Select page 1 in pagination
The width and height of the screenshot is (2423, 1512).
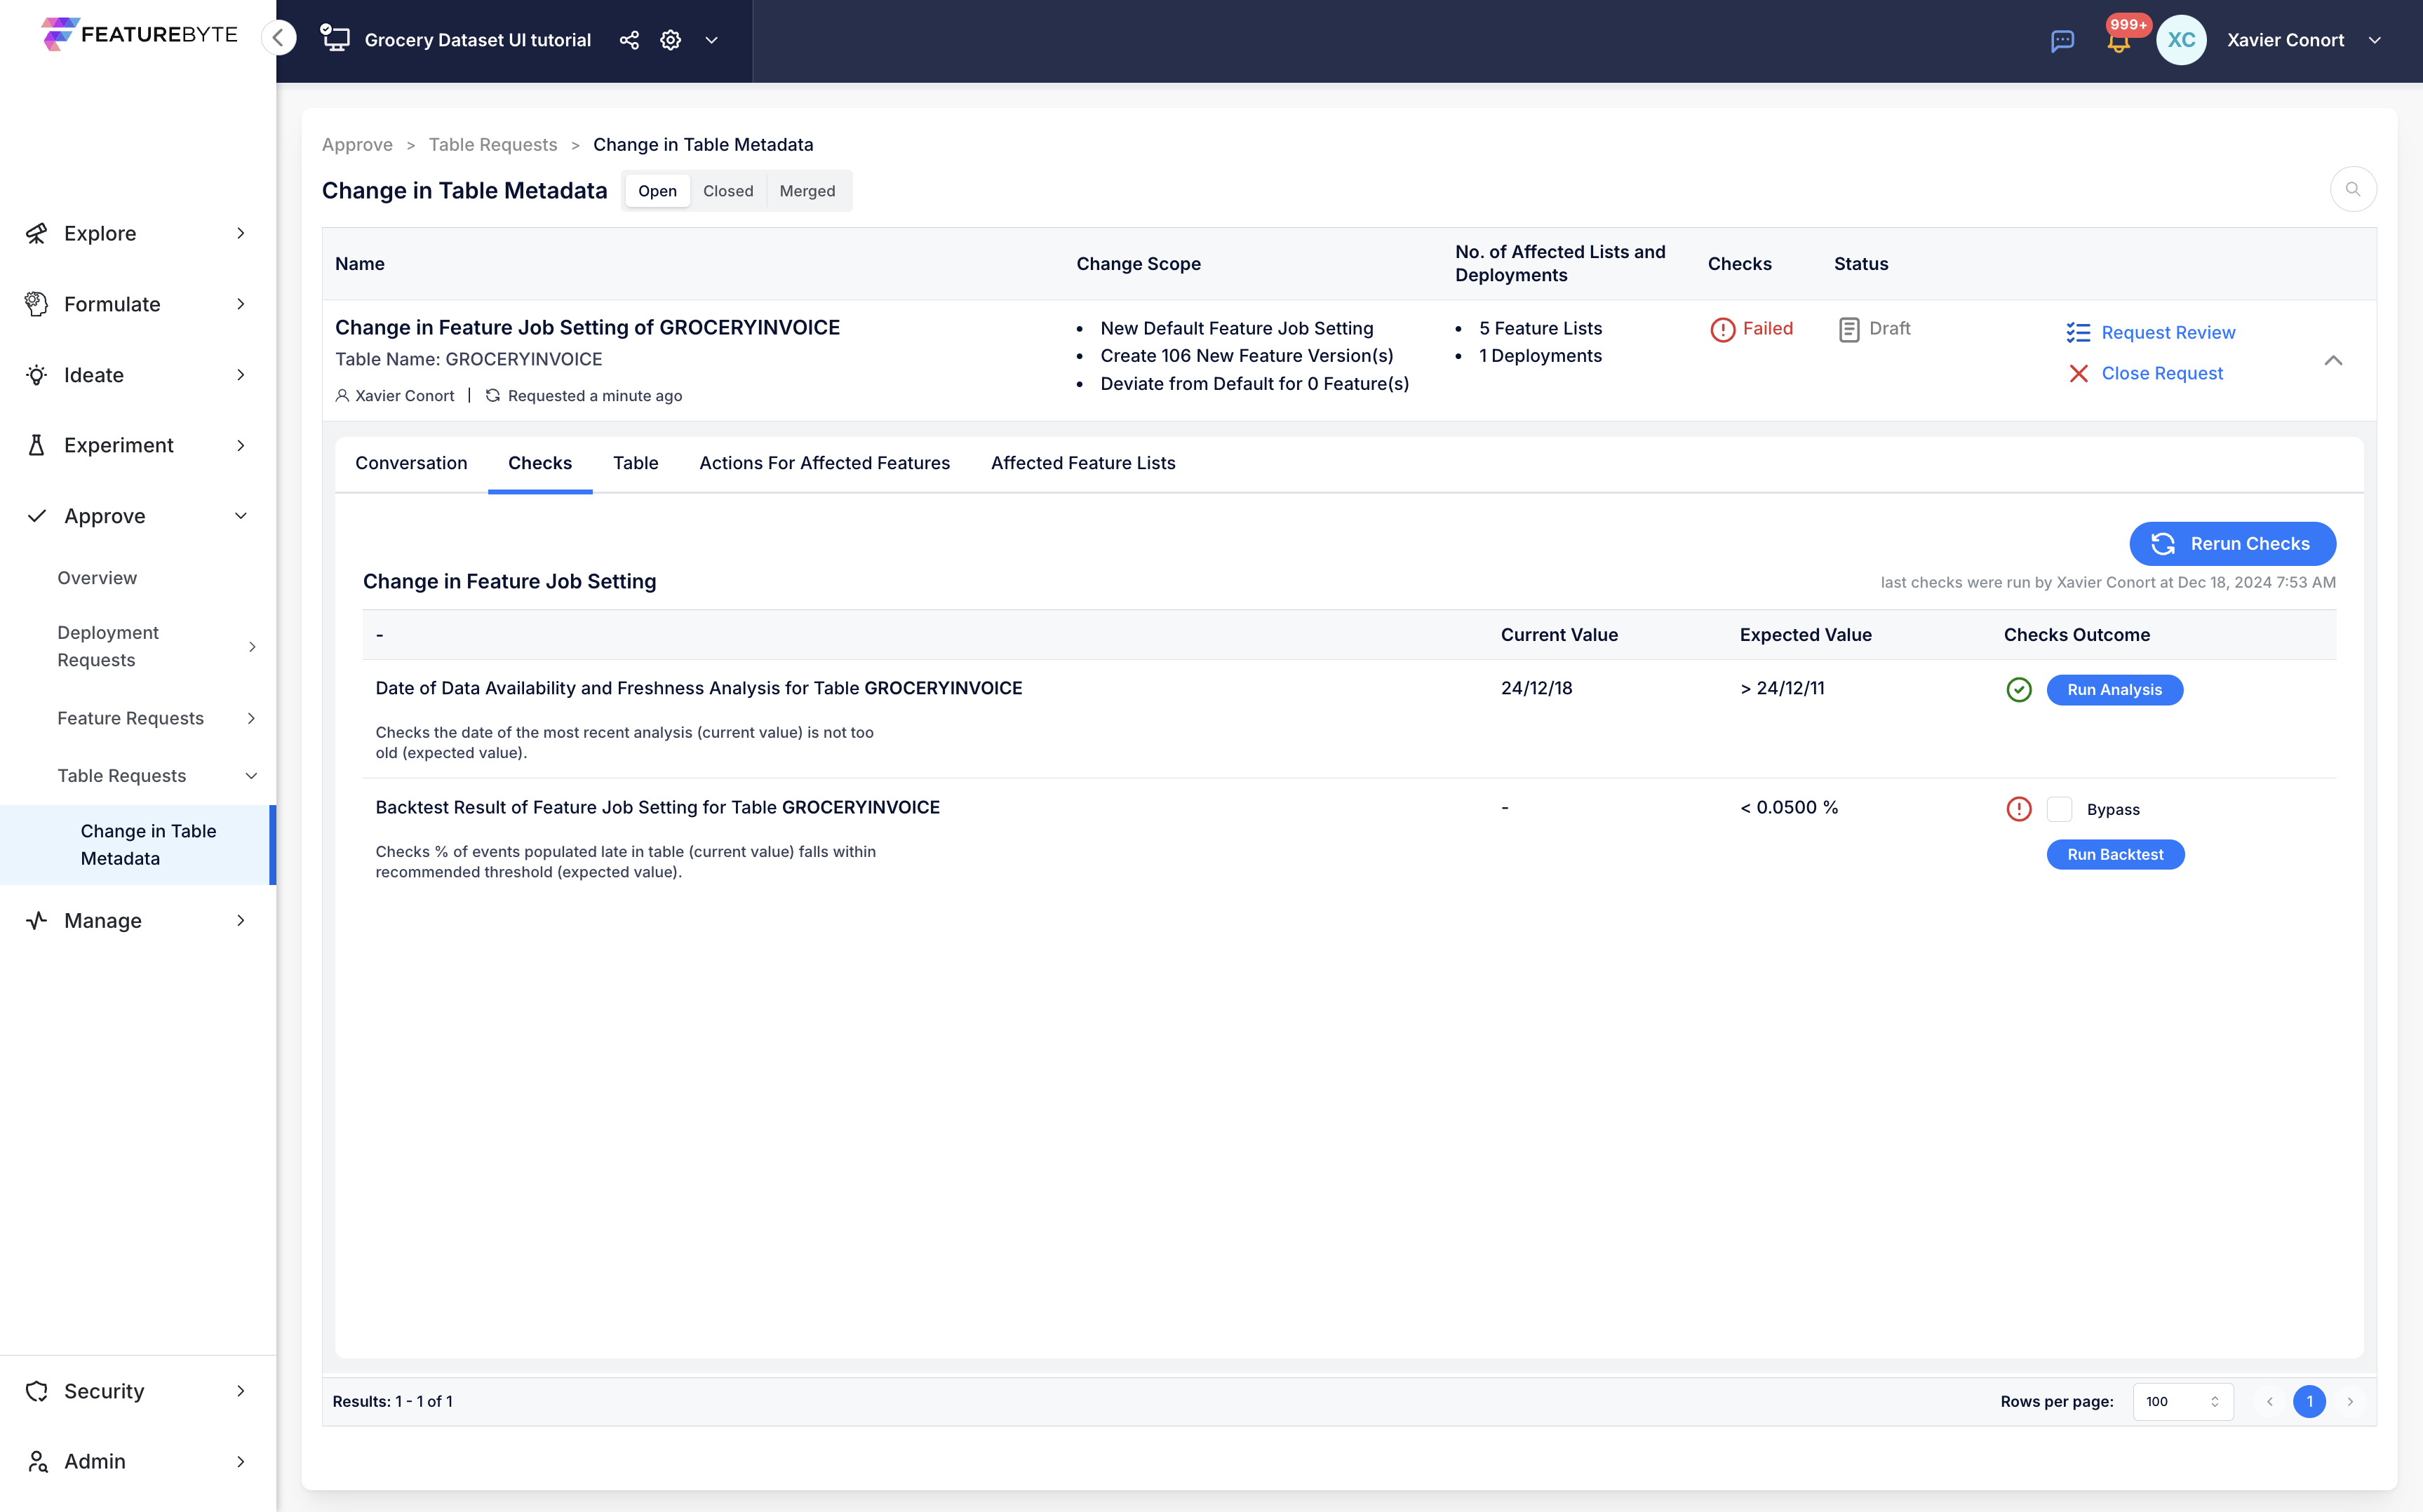click(x=2309, y=1402)
